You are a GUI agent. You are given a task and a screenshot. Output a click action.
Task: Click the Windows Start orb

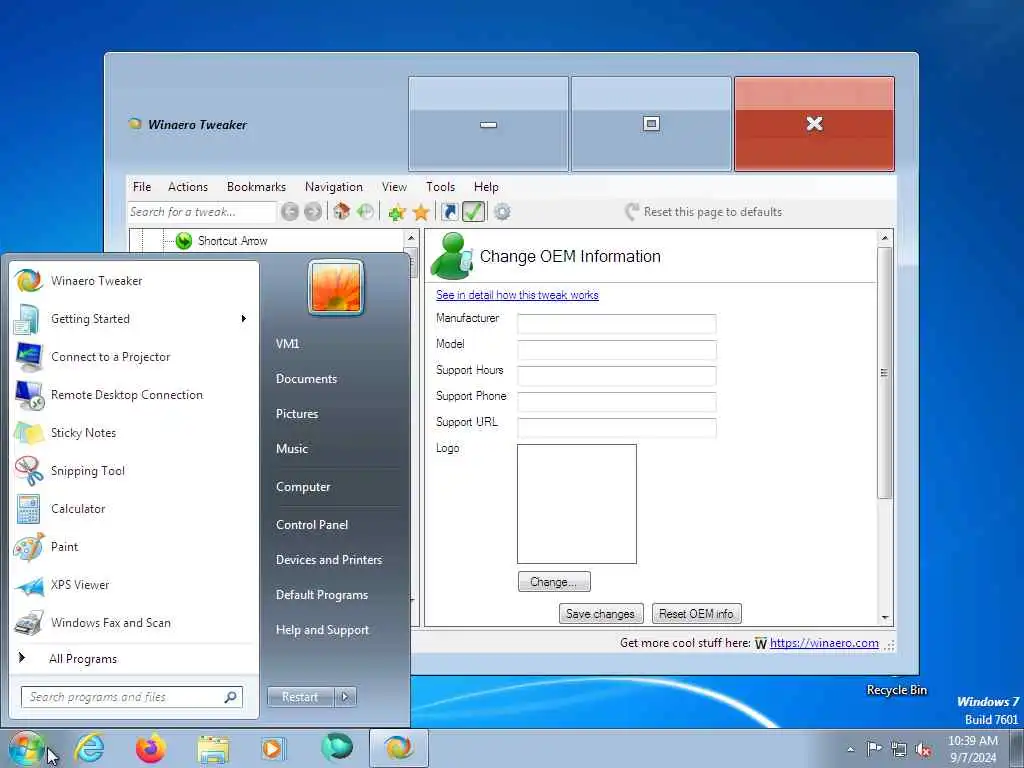pyautogui.click(x=26, y=748)
